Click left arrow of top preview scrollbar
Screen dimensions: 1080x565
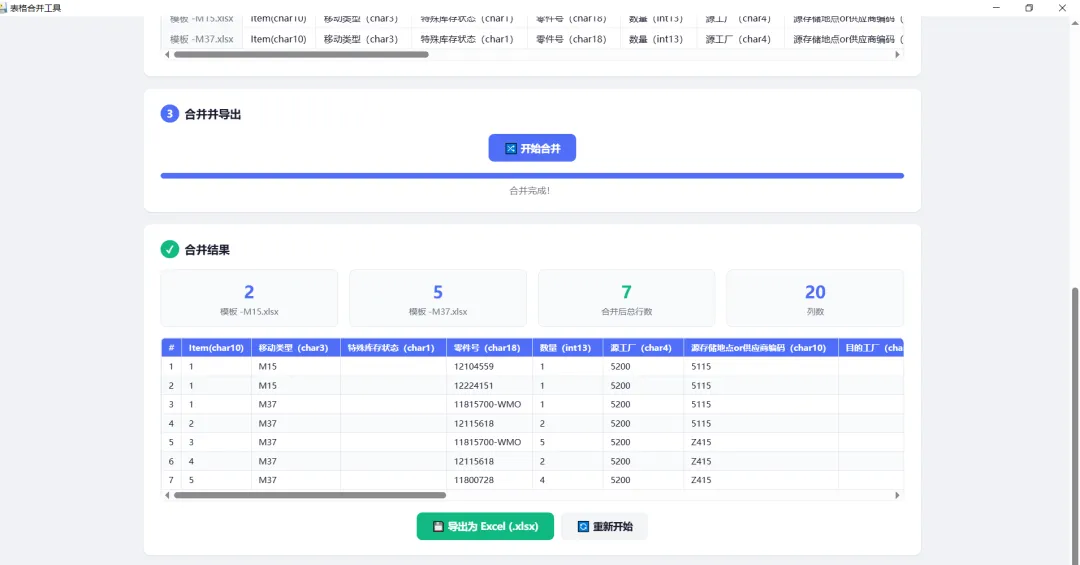coord(167,54)
